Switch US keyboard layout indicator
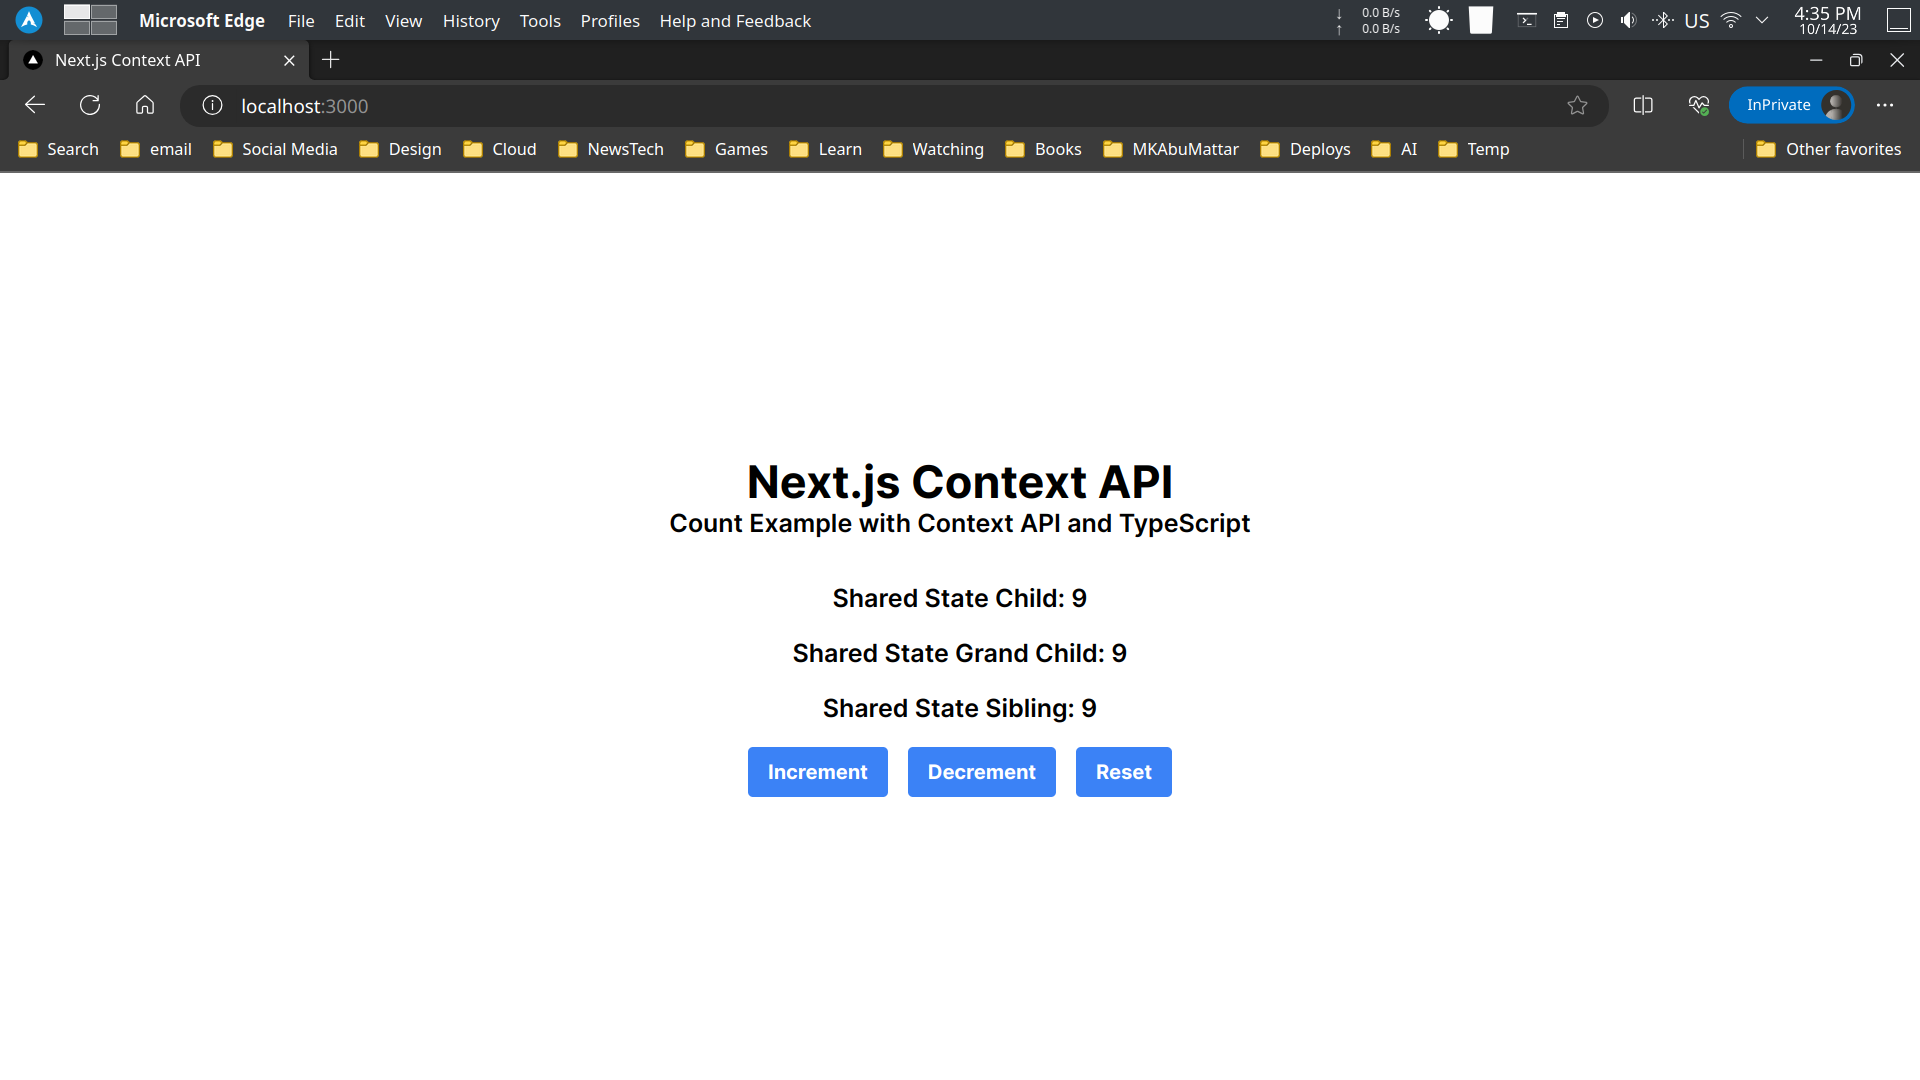This screenshot has width=1920, height=1080. pyautogui.click(x=1696, y=20)
